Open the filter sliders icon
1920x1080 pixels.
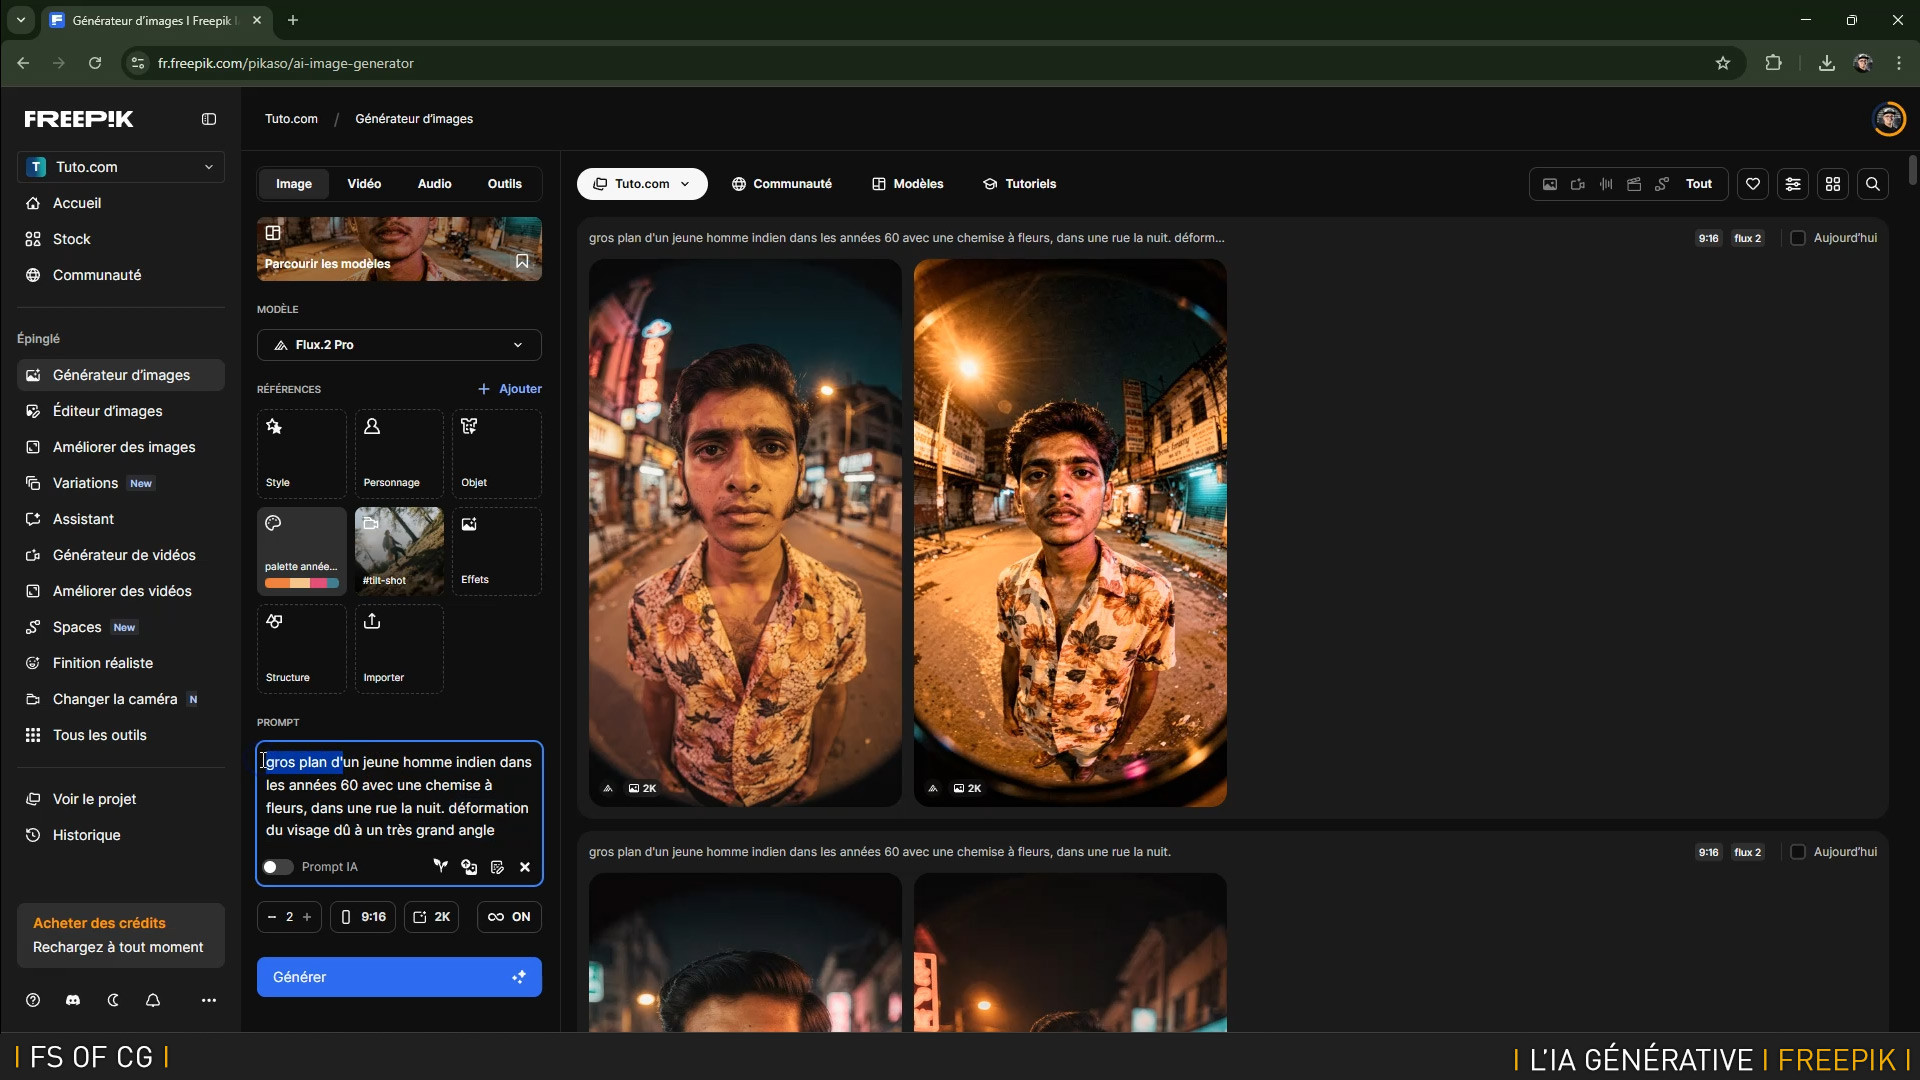tap(1793, 184)
